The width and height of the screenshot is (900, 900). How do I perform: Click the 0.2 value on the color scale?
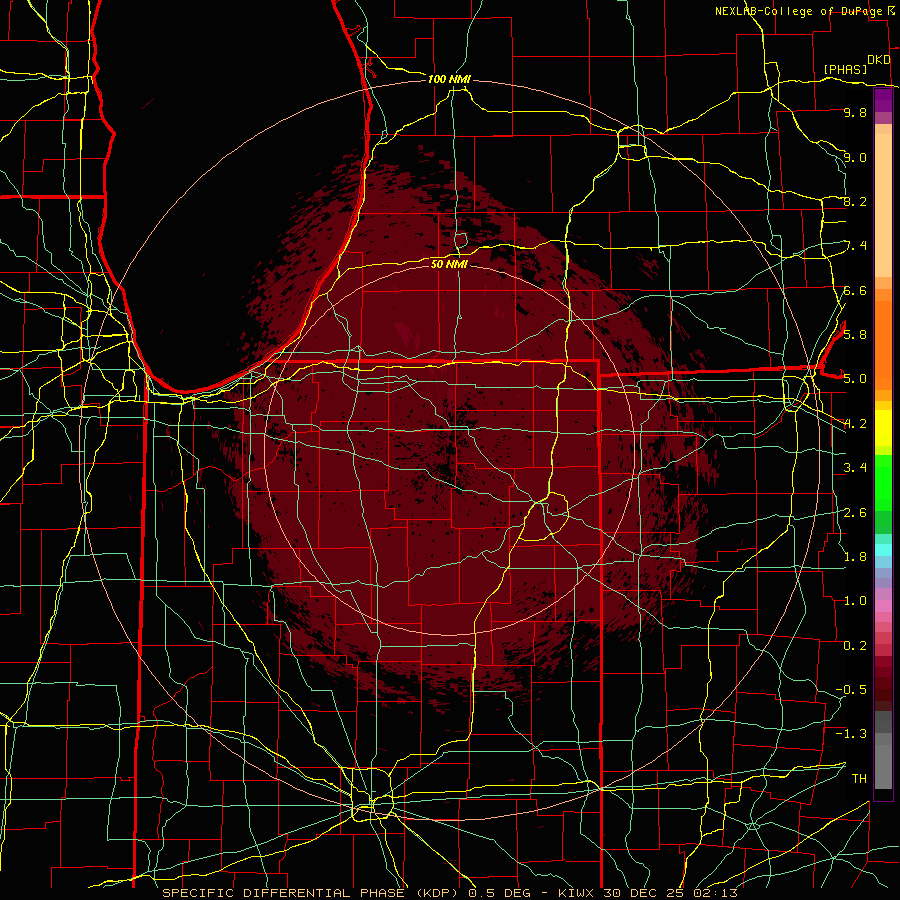855,646
